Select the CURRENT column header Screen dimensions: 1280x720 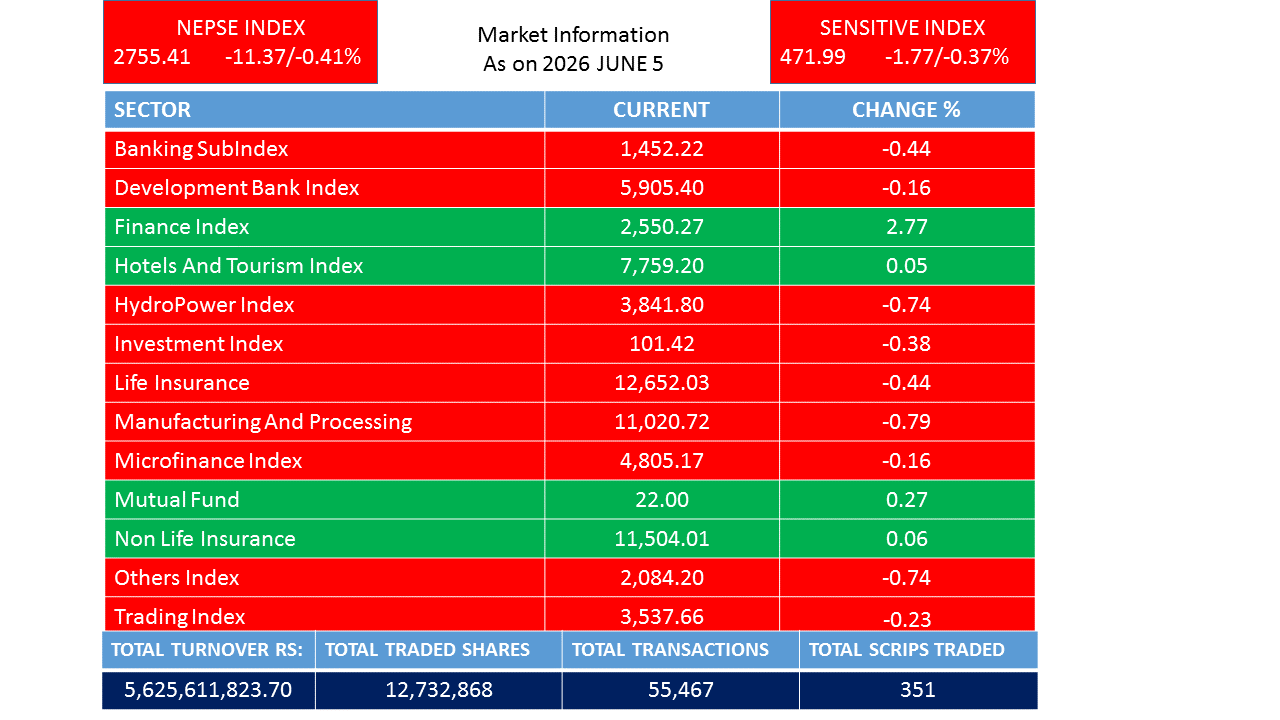tap(662, 110)
